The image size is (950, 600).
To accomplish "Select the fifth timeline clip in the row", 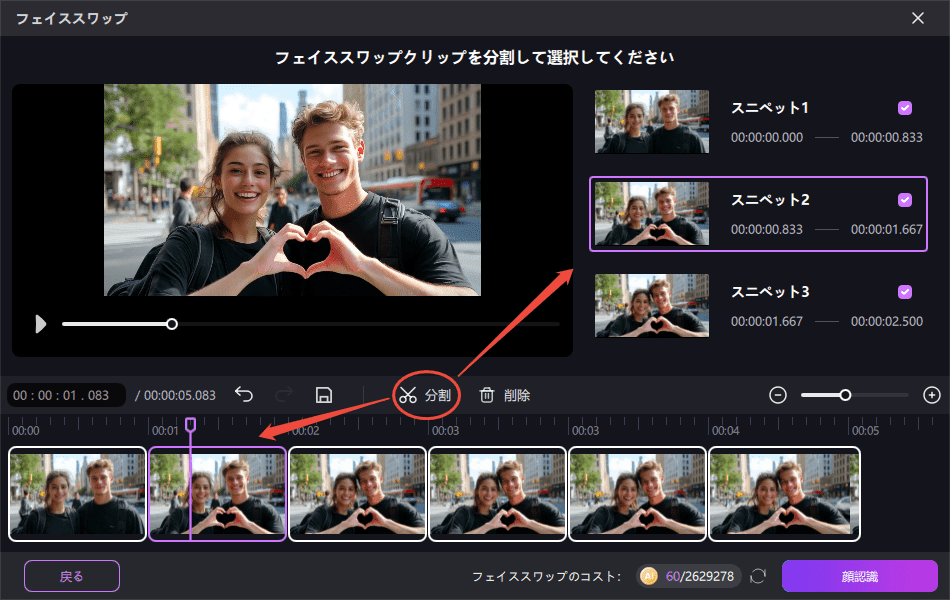I will click(637, 494).
